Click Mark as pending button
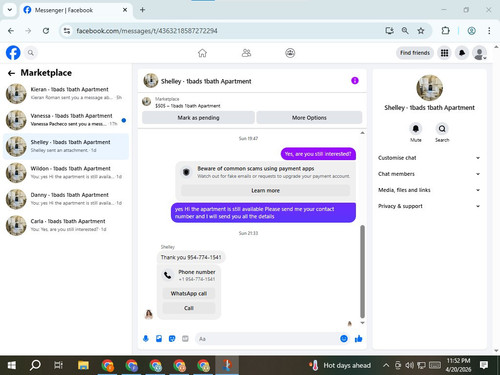Screen dimensions: 500x375 coord(198,118)
